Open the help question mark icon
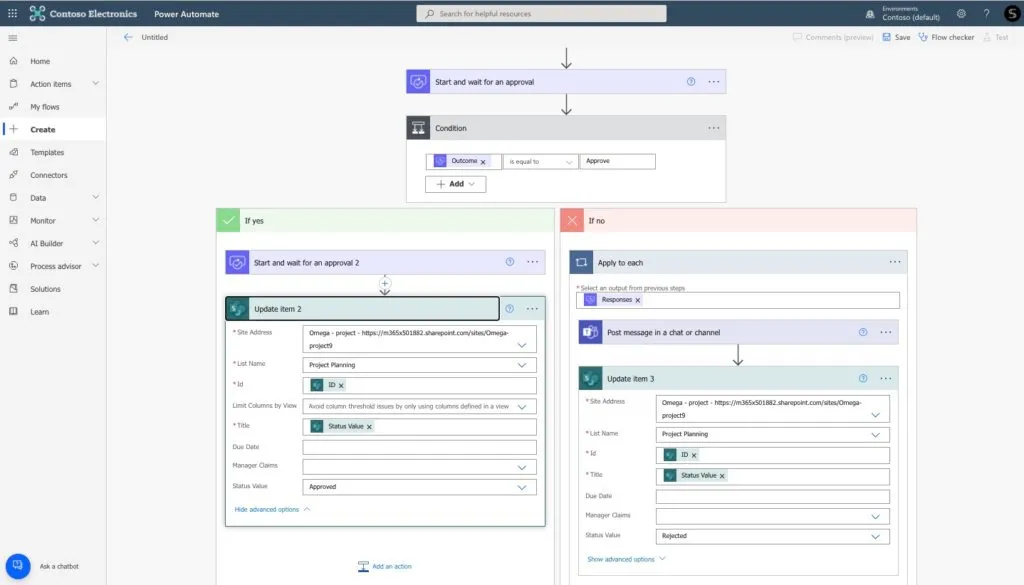This screenshot has width=1024, height=585. pos(986,13)
